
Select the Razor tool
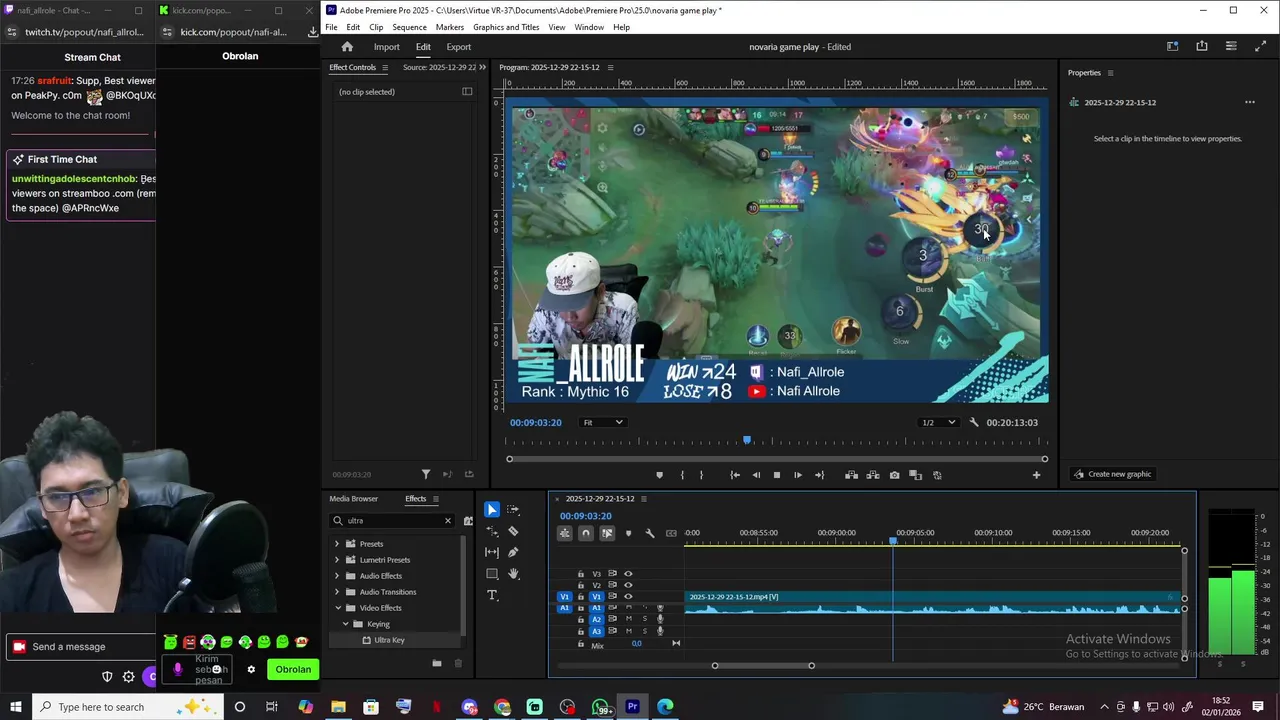pyautogui.click(x=513, y=531)
